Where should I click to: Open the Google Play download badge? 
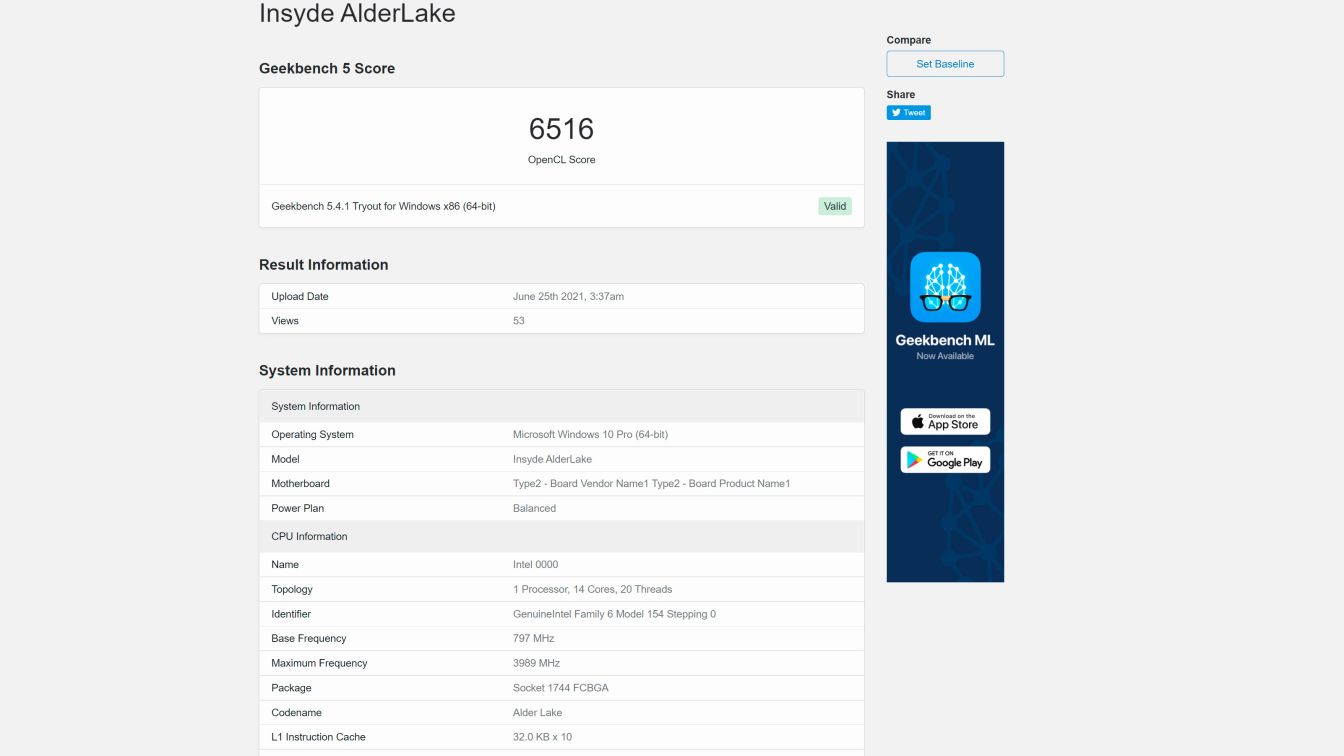click(945, 460)
